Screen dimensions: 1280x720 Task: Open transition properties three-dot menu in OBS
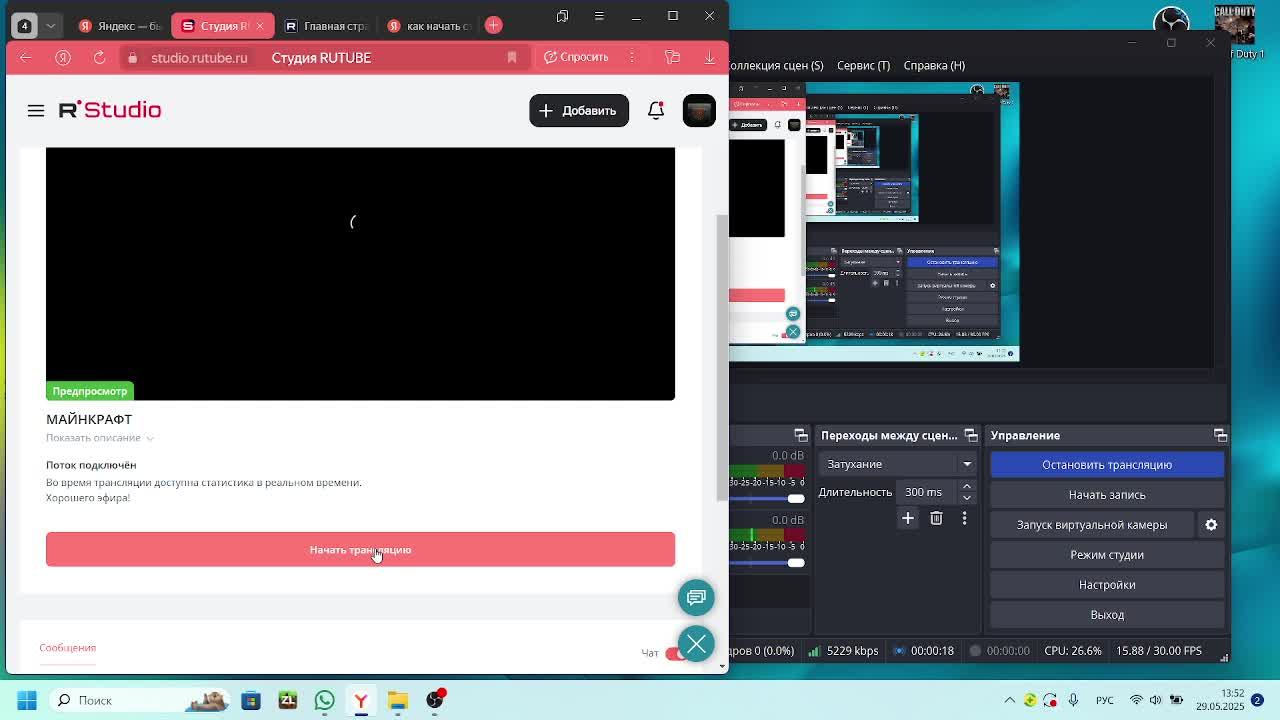click(x=964, y=518)
